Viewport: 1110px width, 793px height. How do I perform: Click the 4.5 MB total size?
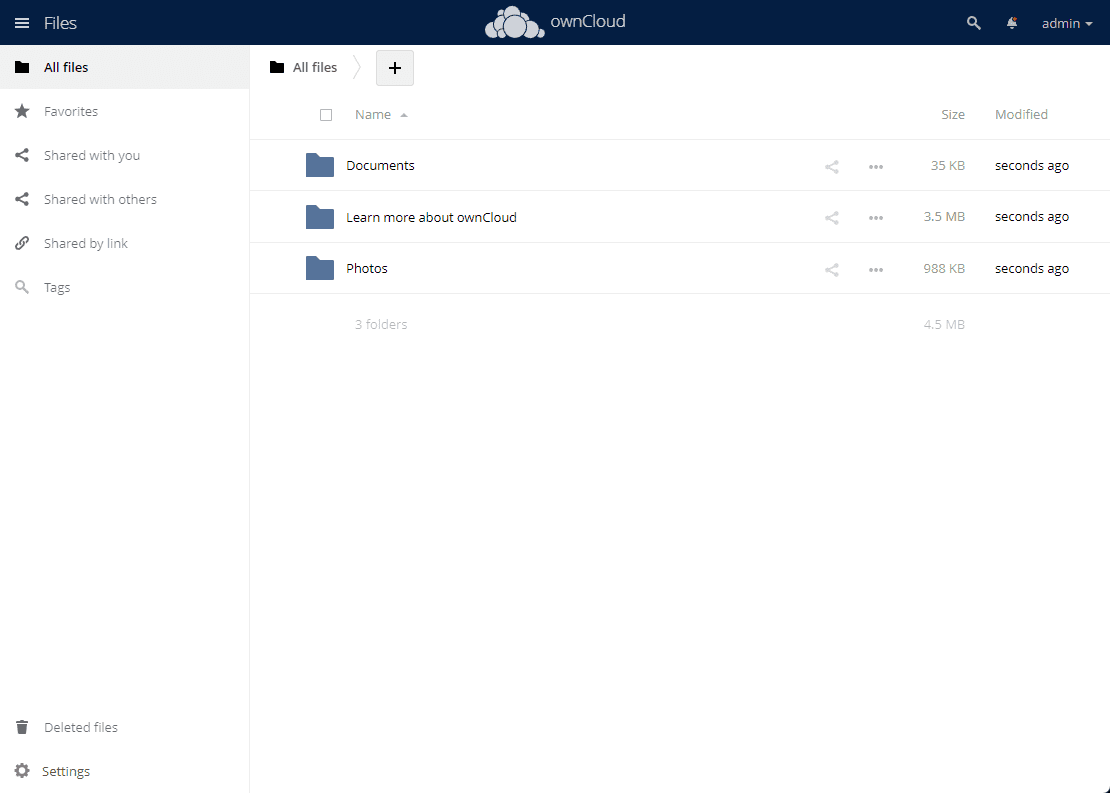pyautogui.click(x=944, y=324)
